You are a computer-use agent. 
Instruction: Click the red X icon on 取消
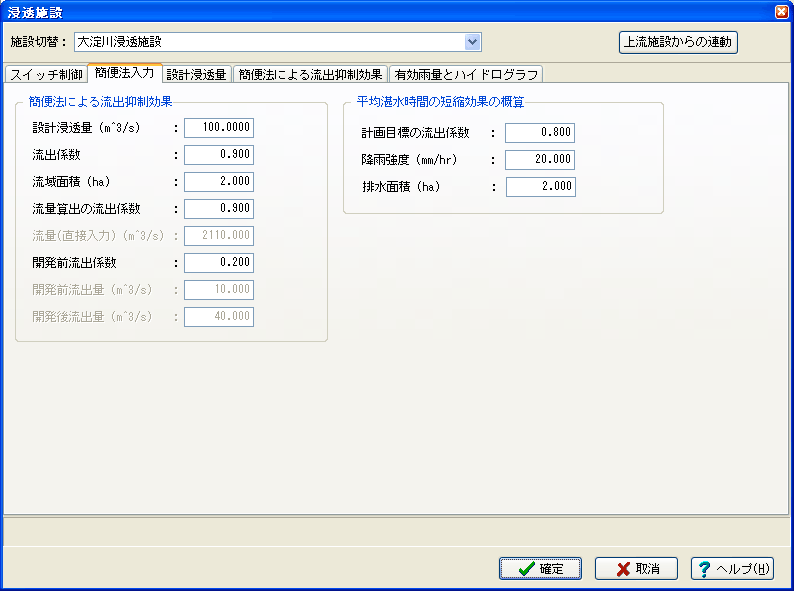[623, 569]
